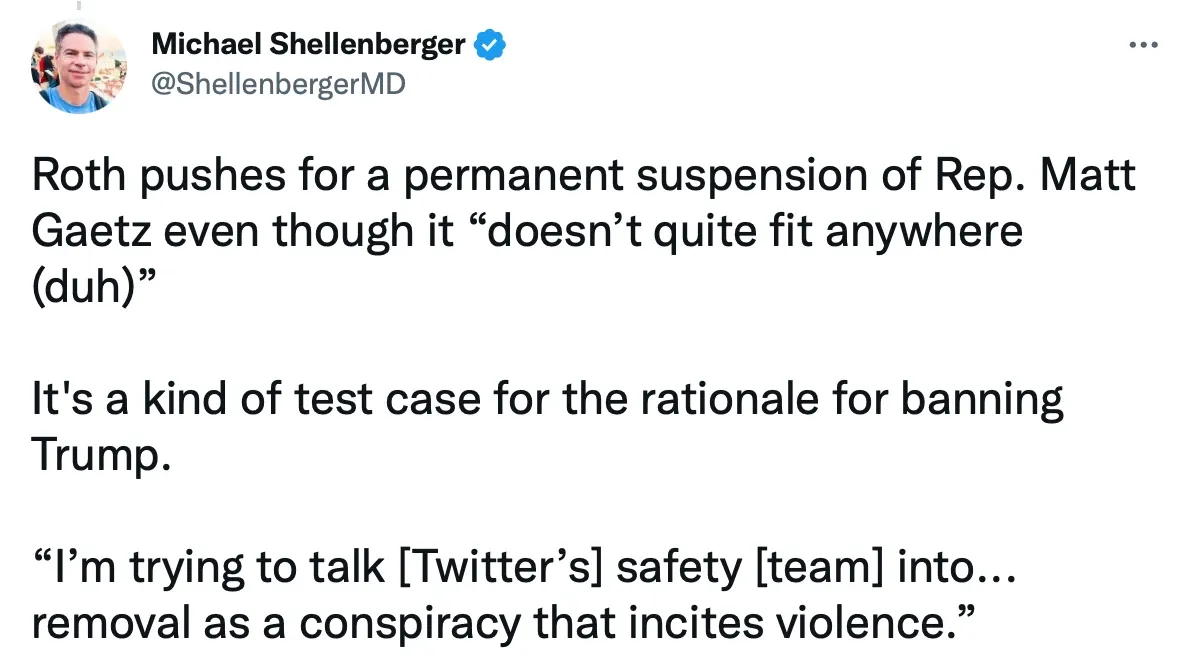
Task: Click the bracketed '[team]' text
Action: coord(819,567)
